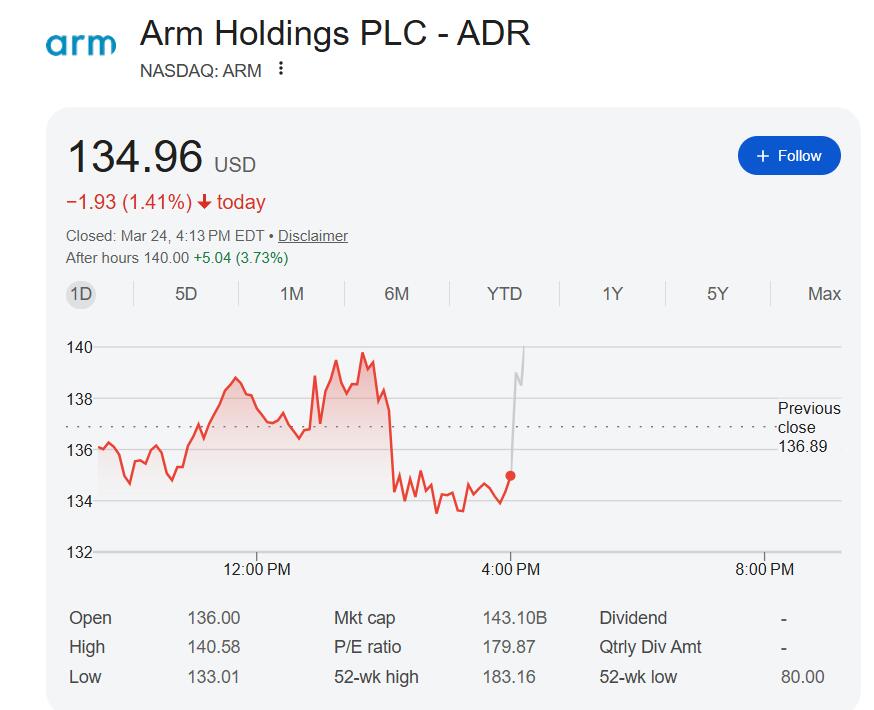Click the P/E ratio statistic label
Screen dimensions: 874x710
(x=367, y=647)
